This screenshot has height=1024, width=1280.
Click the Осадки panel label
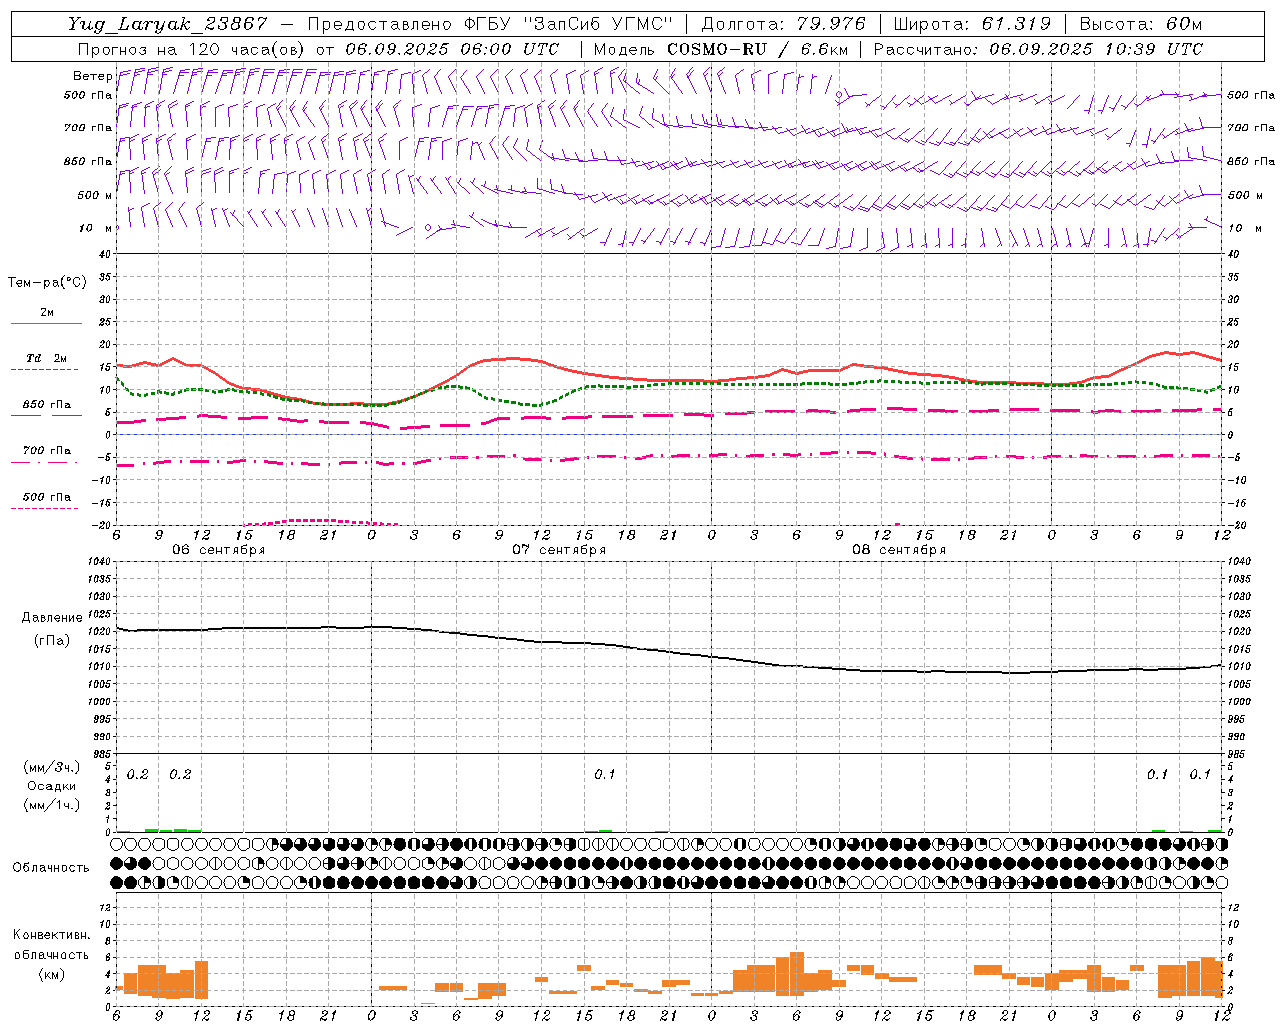[x=52, y=786]
